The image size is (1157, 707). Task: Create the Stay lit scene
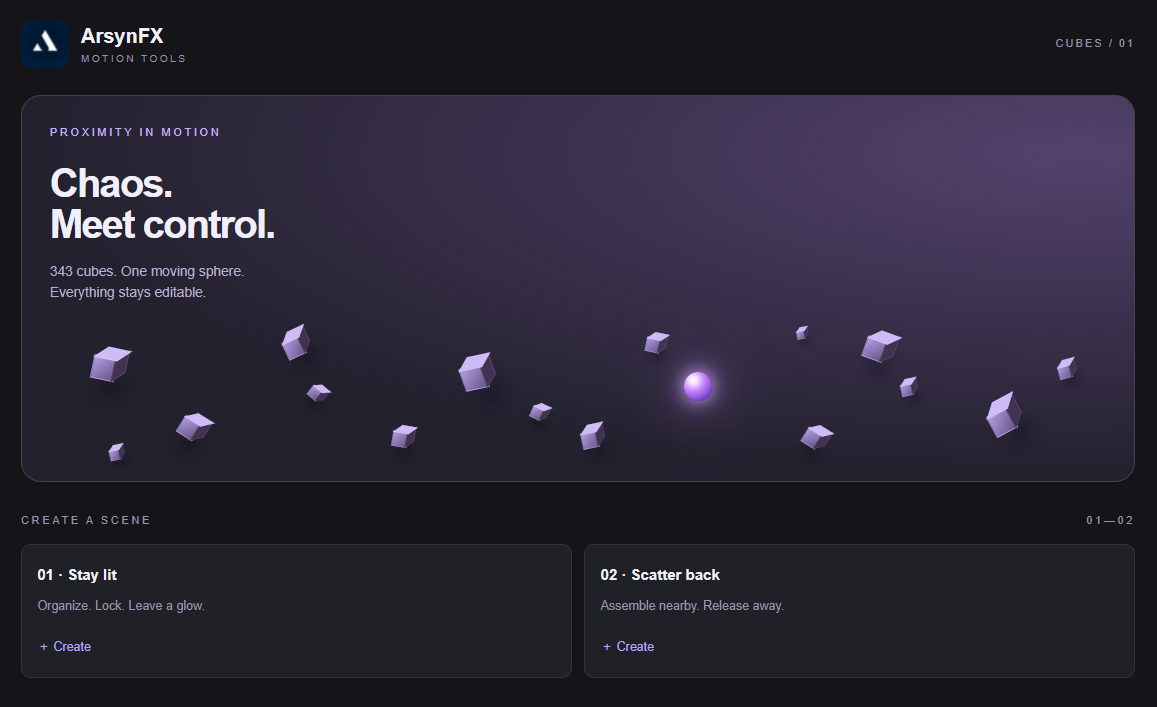tap(66, 646)
